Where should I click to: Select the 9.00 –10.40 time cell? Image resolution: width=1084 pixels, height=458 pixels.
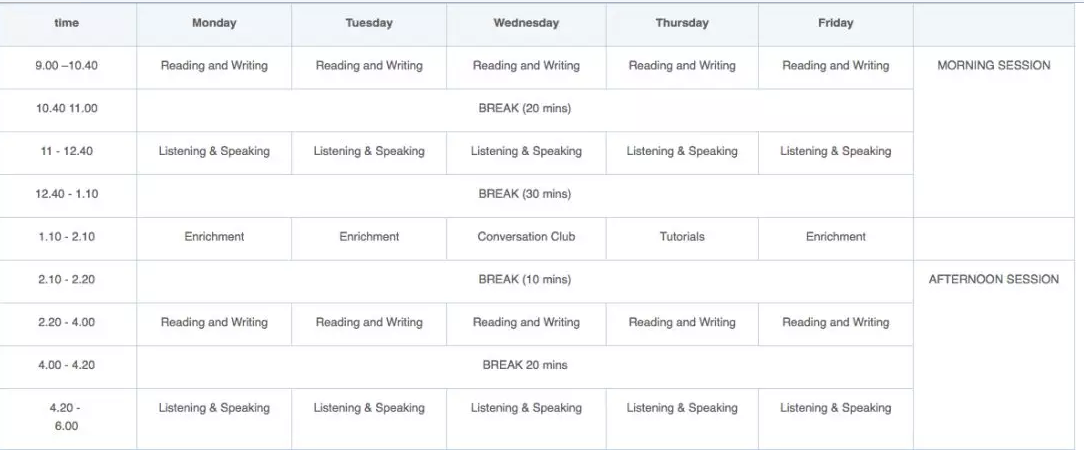coord(67,66)
